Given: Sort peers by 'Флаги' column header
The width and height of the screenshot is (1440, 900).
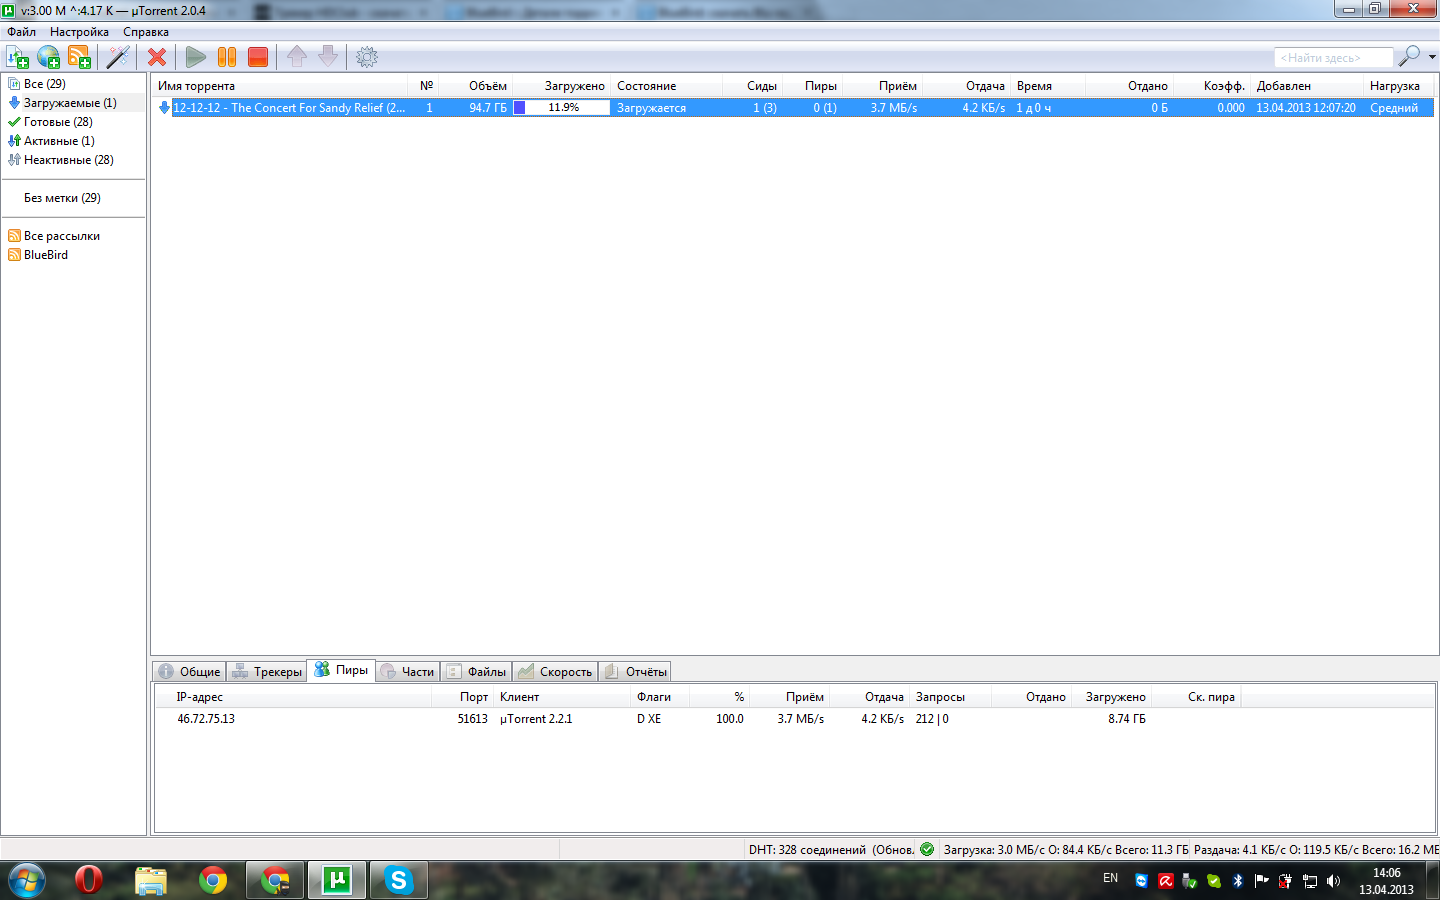Looking at the screenshot, I should tap(660, 697).
